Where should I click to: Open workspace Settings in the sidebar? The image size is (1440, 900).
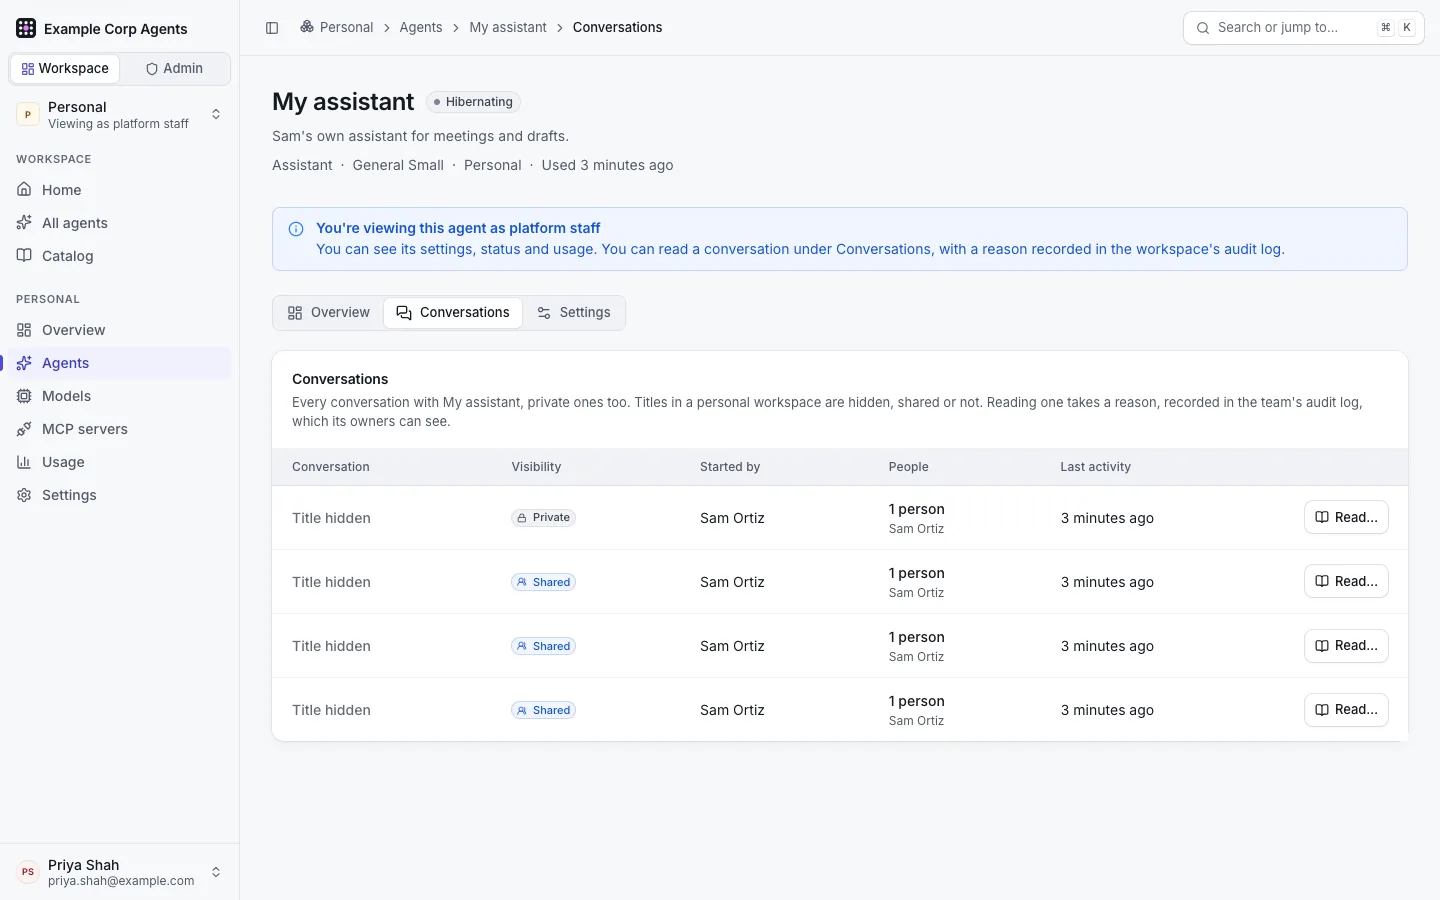tap(120, 495)
